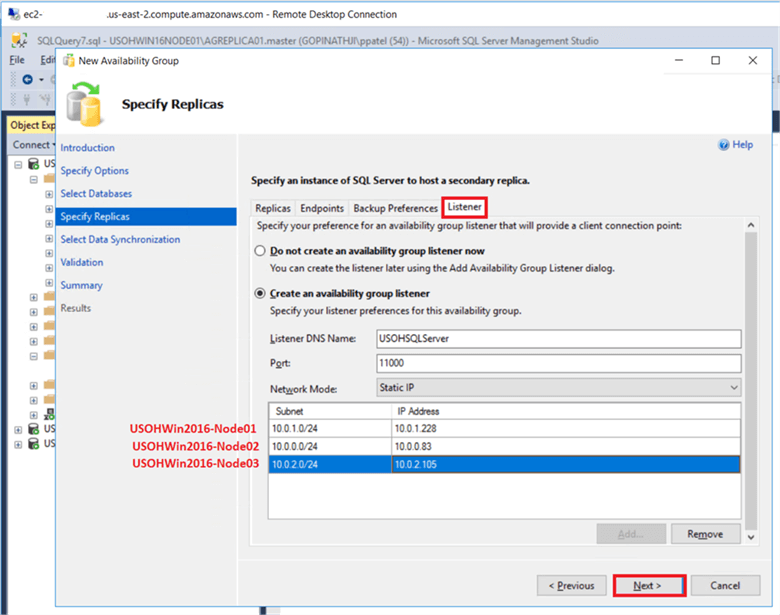Open the Connect dropdown in Object Explorer
This screenshot has width=780, height=615.
coord(33,145)
